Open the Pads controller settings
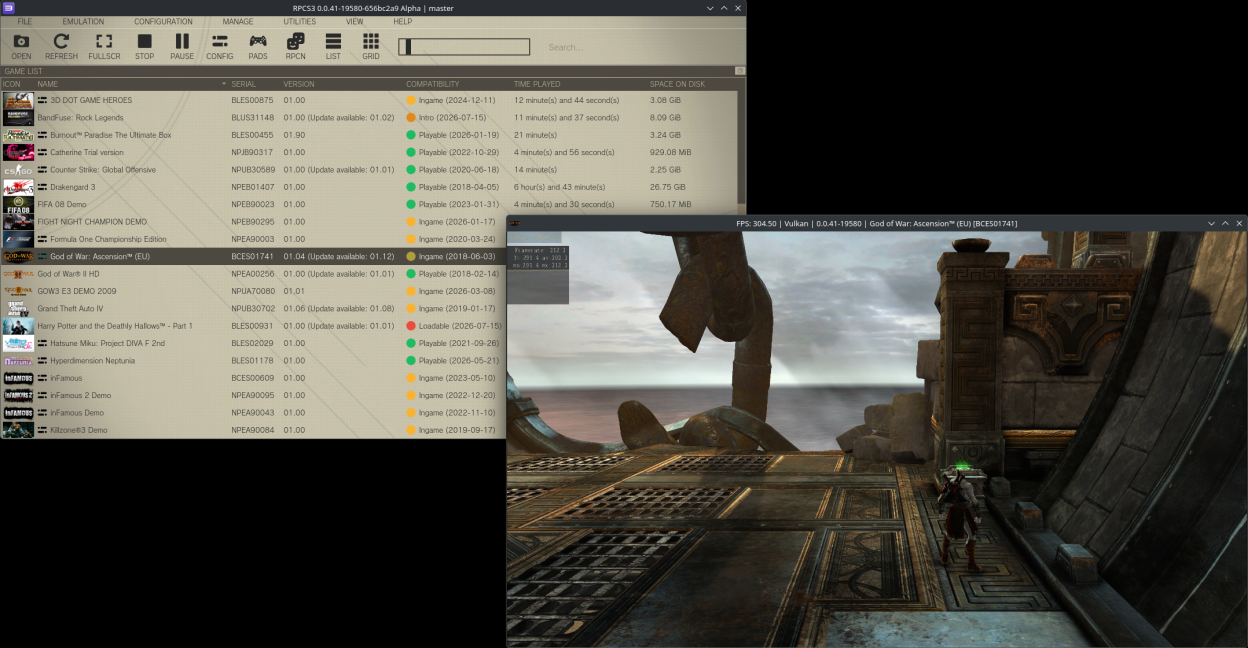The height and width of the screenshot is (648, 1248). click(x=258, y=46)
